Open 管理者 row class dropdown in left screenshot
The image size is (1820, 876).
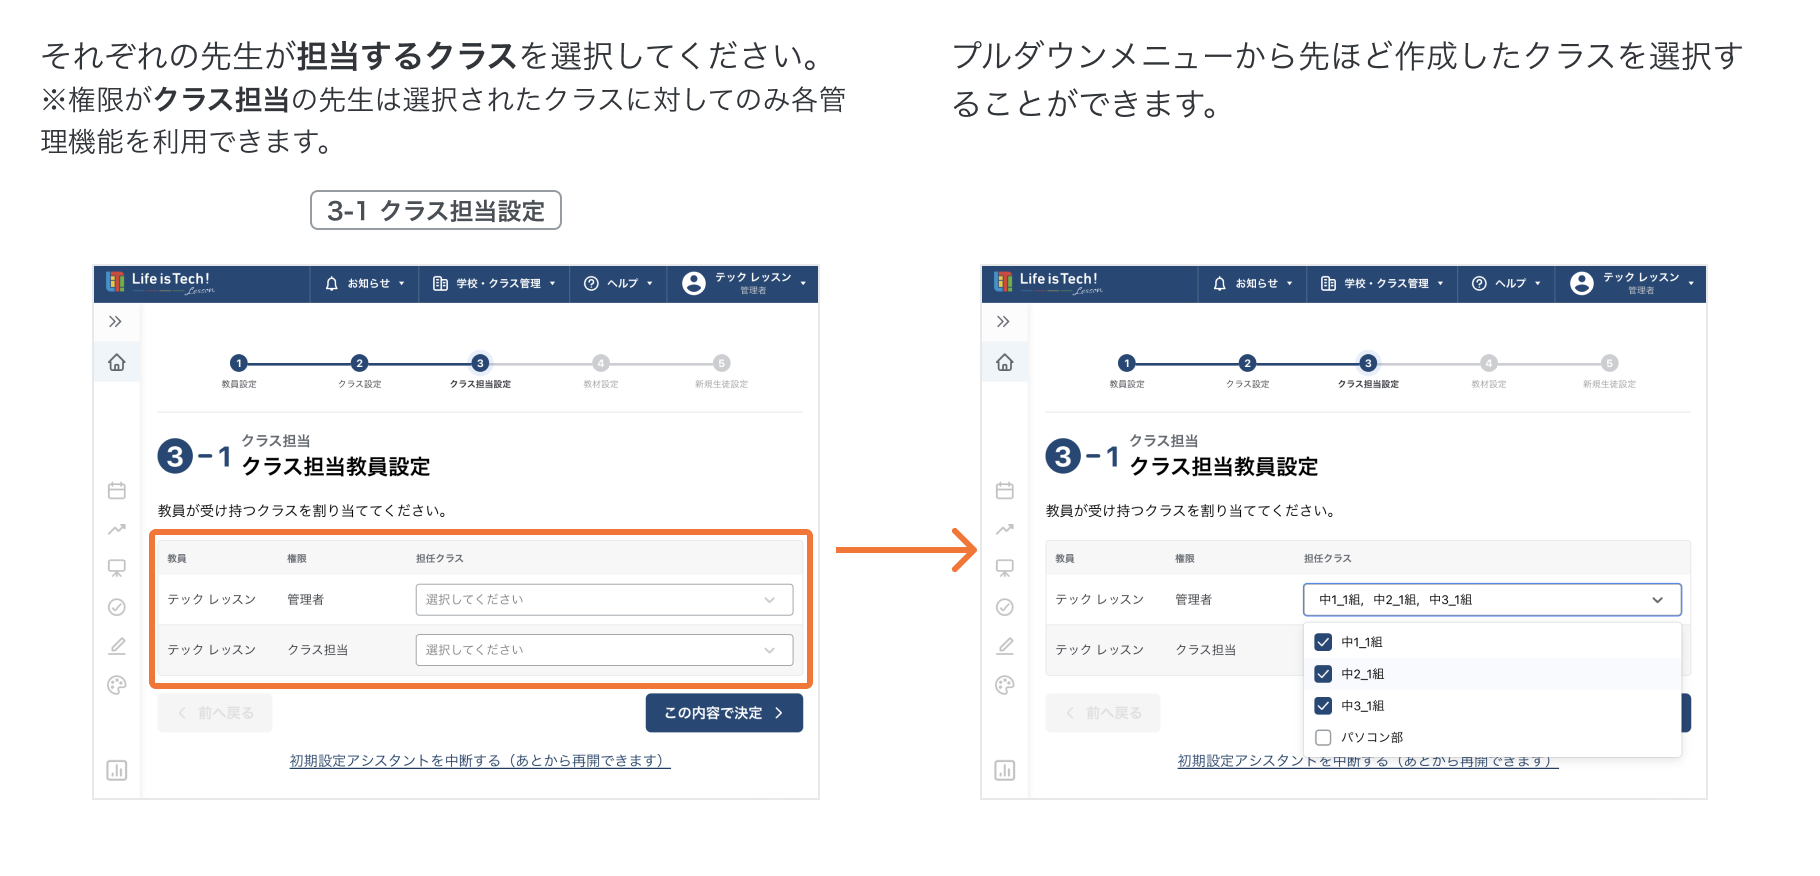[x=604, y=600]
